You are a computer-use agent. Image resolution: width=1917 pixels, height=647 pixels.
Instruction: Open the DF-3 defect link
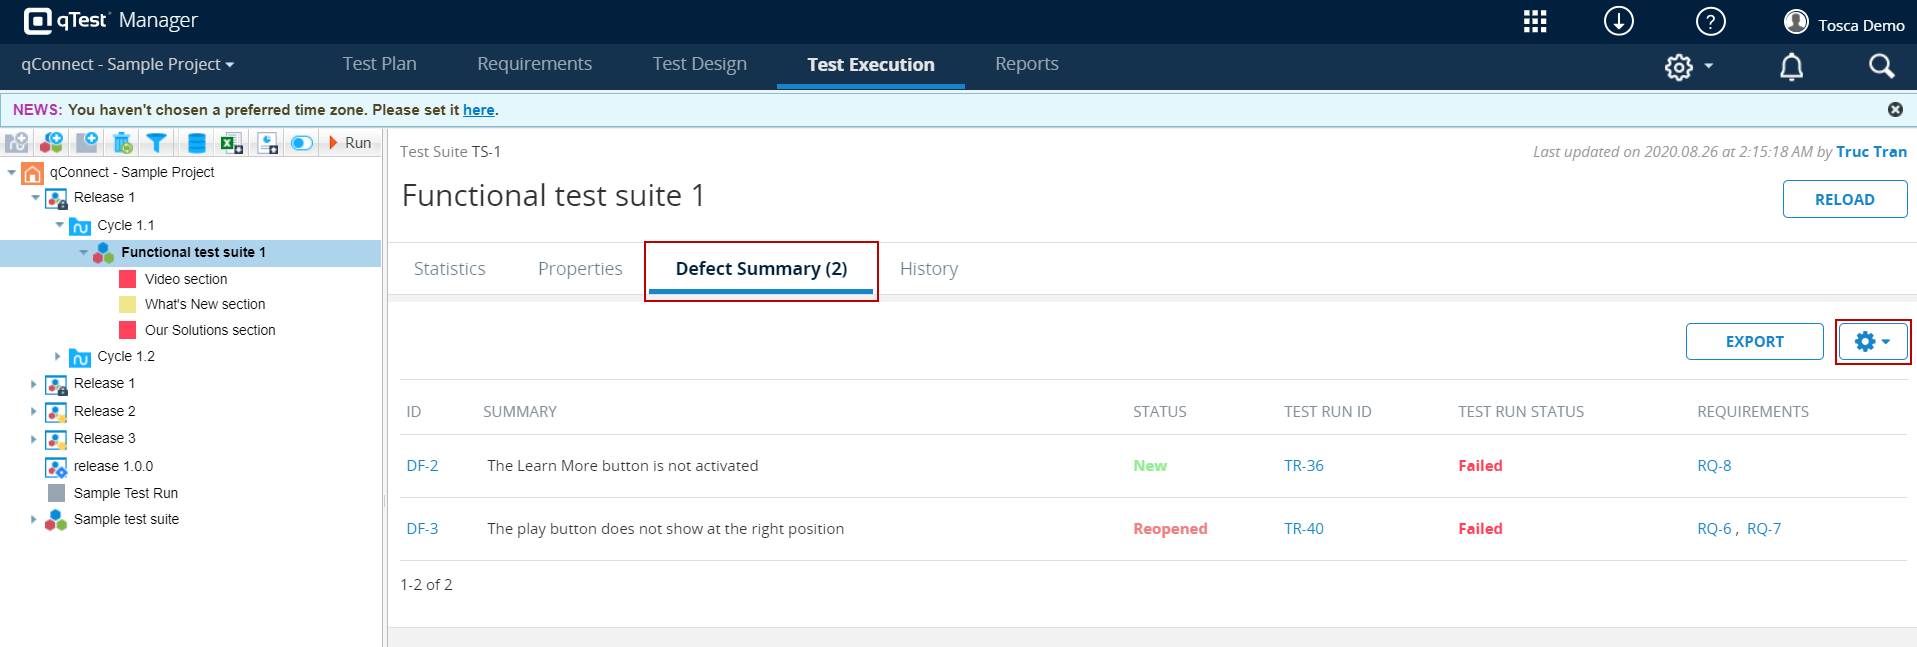pos(422,529)
